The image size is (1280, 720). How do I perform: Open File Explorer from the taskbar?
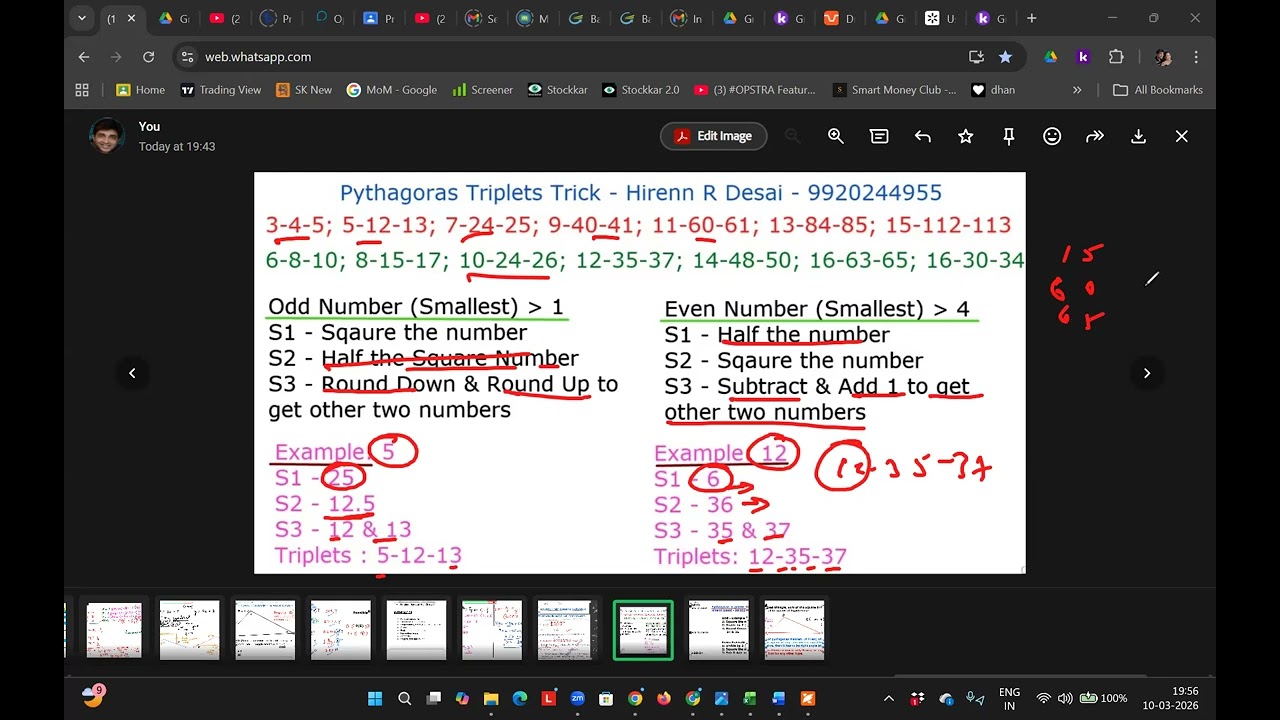point(491,699)
